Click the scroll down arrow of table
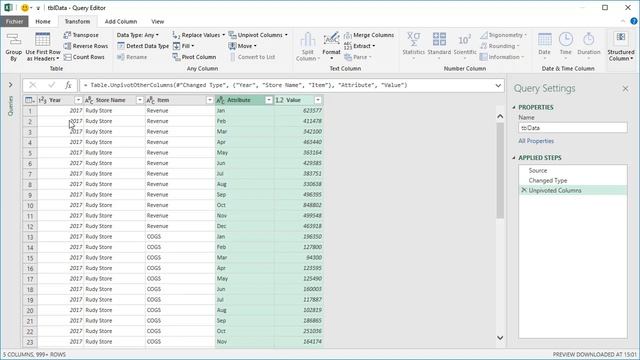Viewport: 640px width, 360px height. (x=500, y=338)
